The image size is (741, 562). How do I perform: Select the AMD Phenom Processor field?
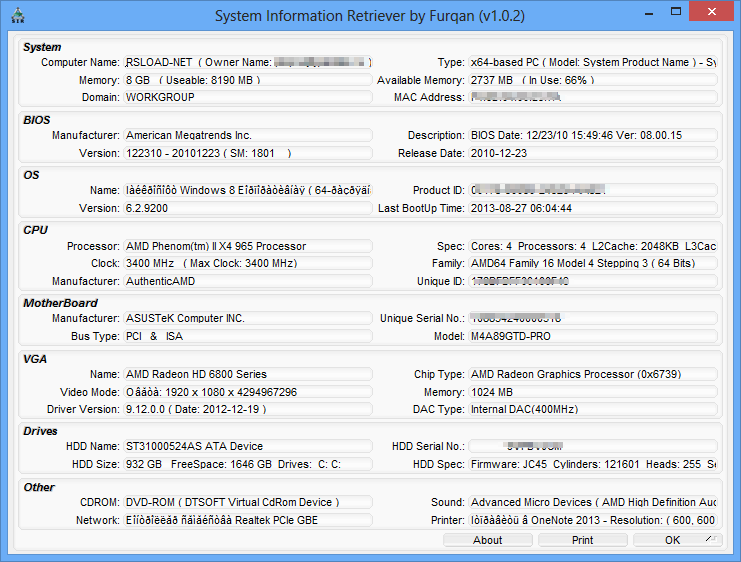(247, 246)
